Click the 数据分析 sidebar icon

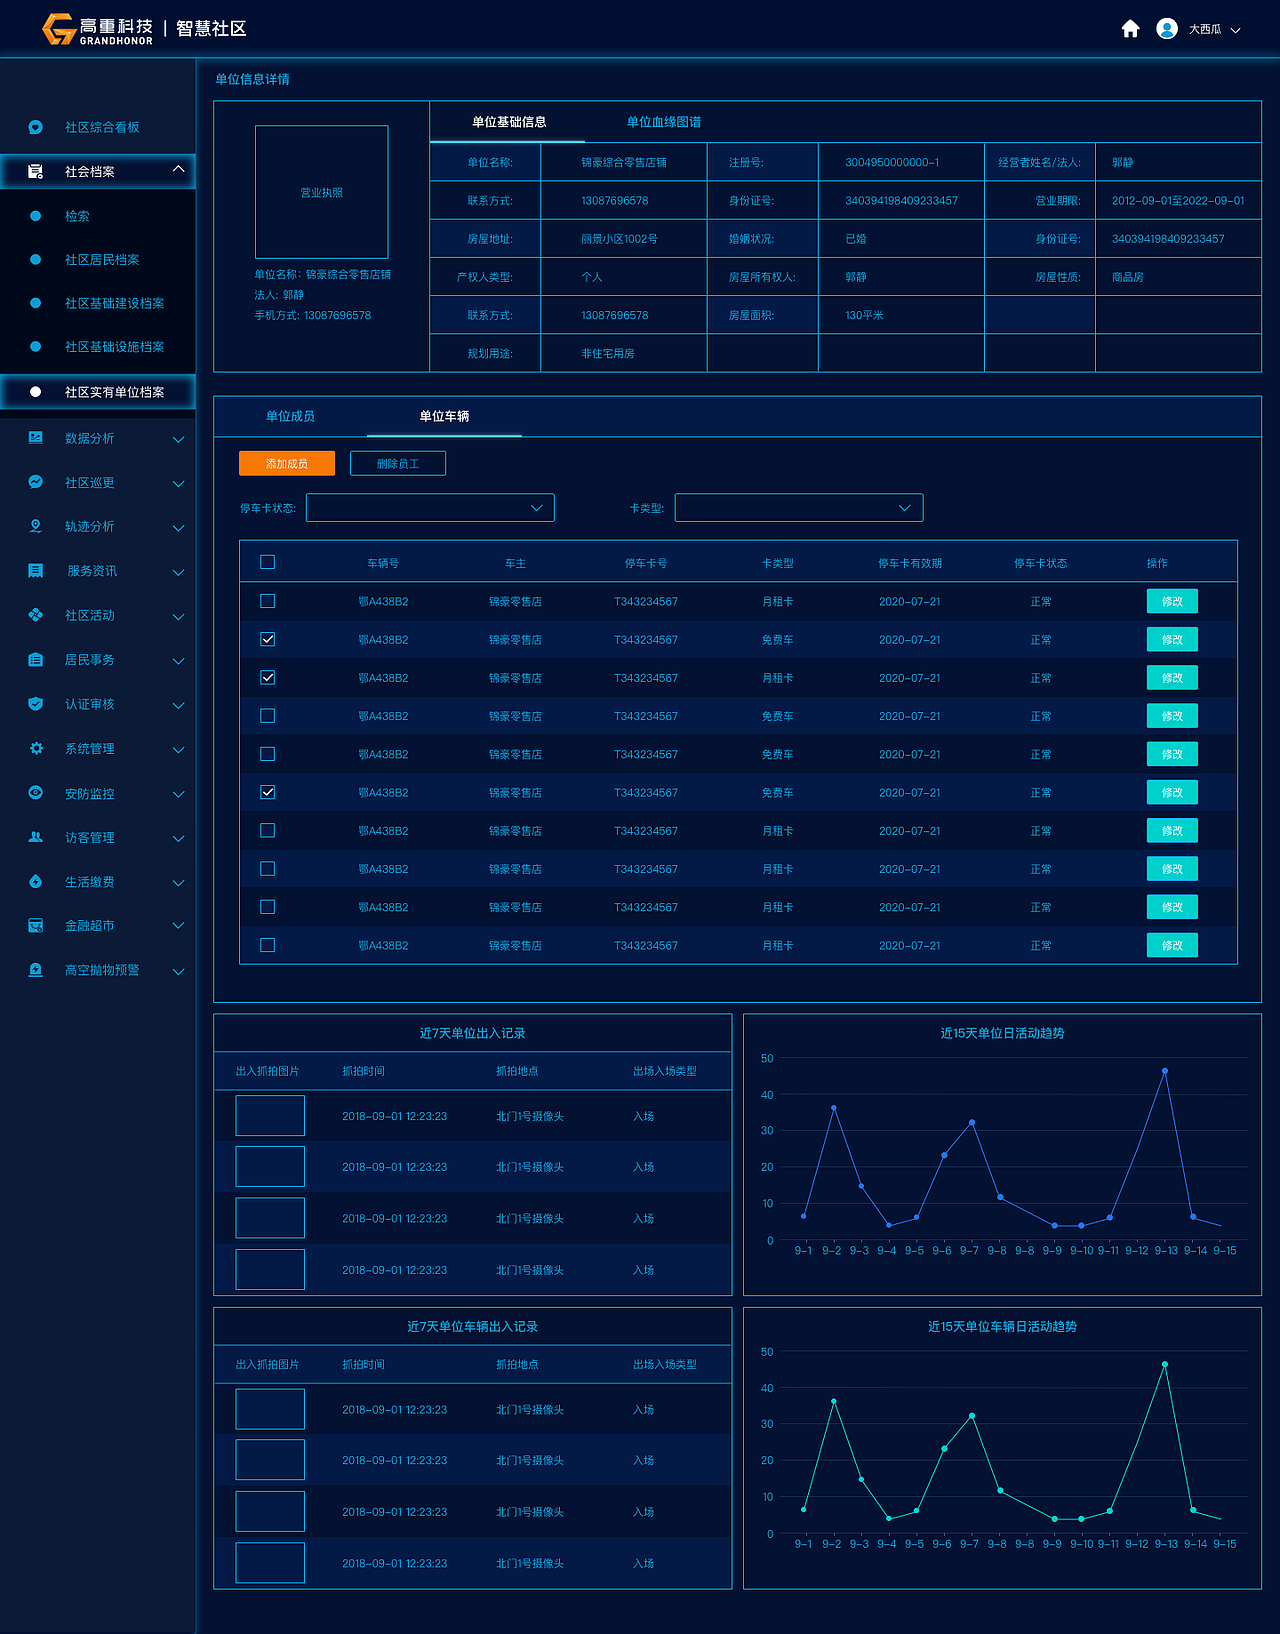(36, 438)
